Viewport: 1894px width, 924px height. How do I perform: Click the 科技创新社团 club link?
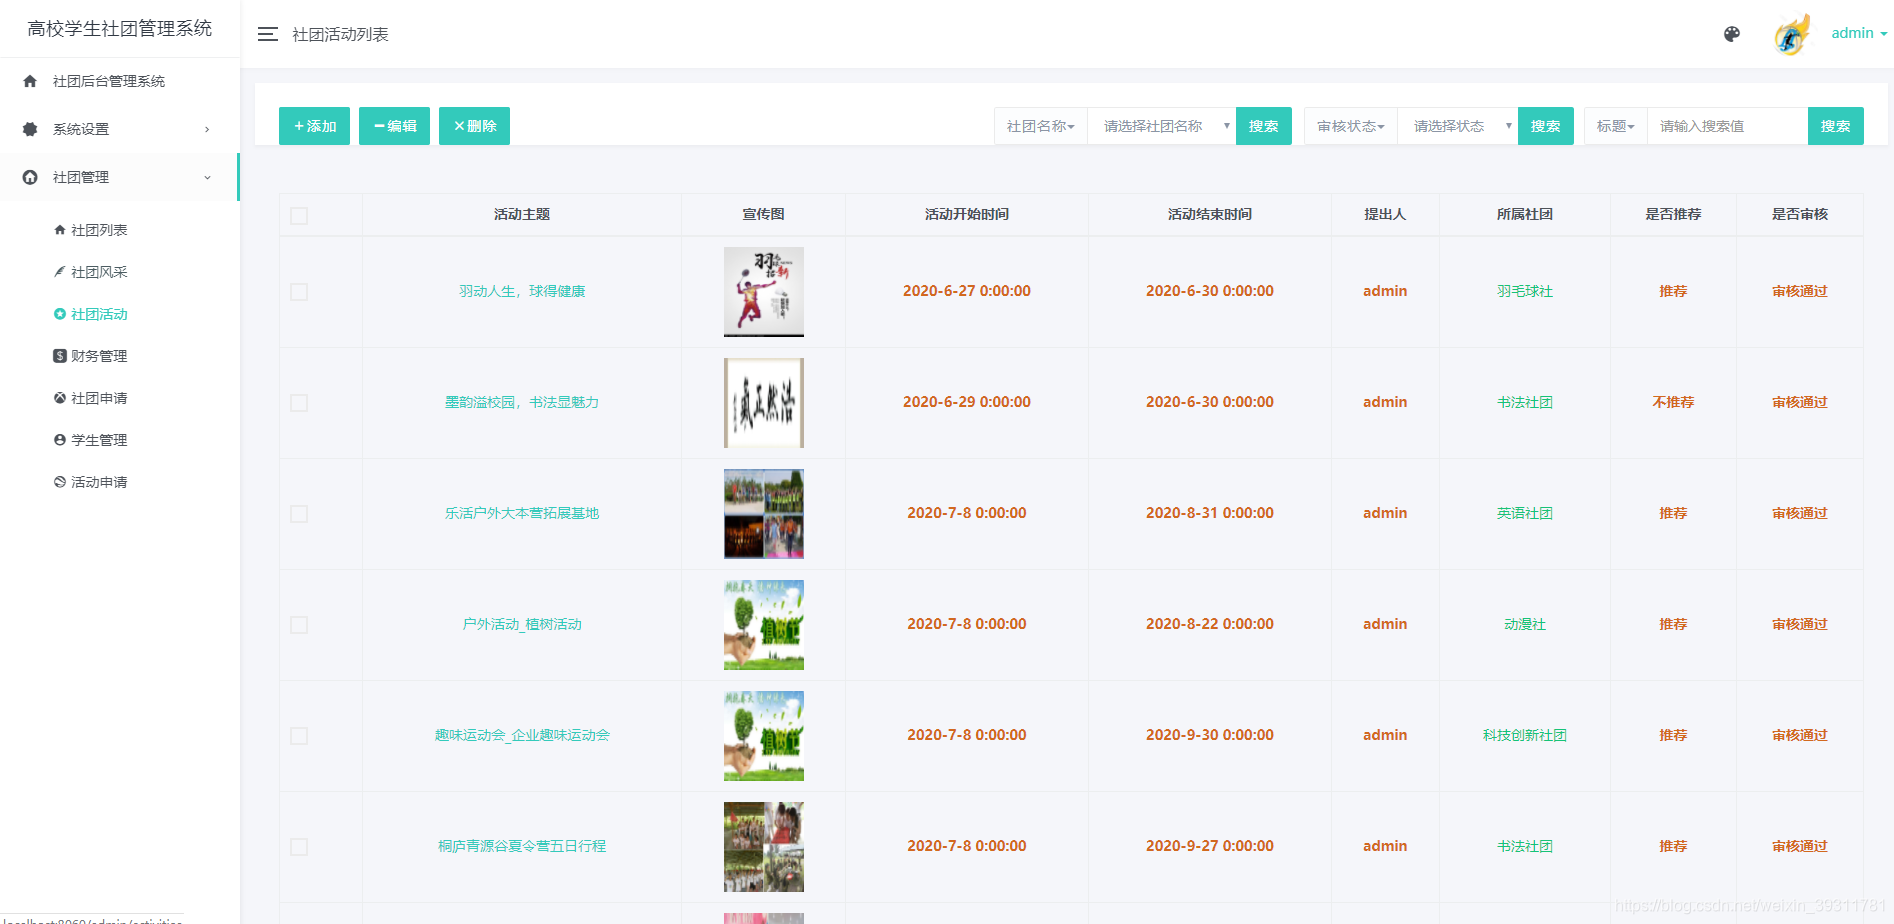[x=1525, y=735]
